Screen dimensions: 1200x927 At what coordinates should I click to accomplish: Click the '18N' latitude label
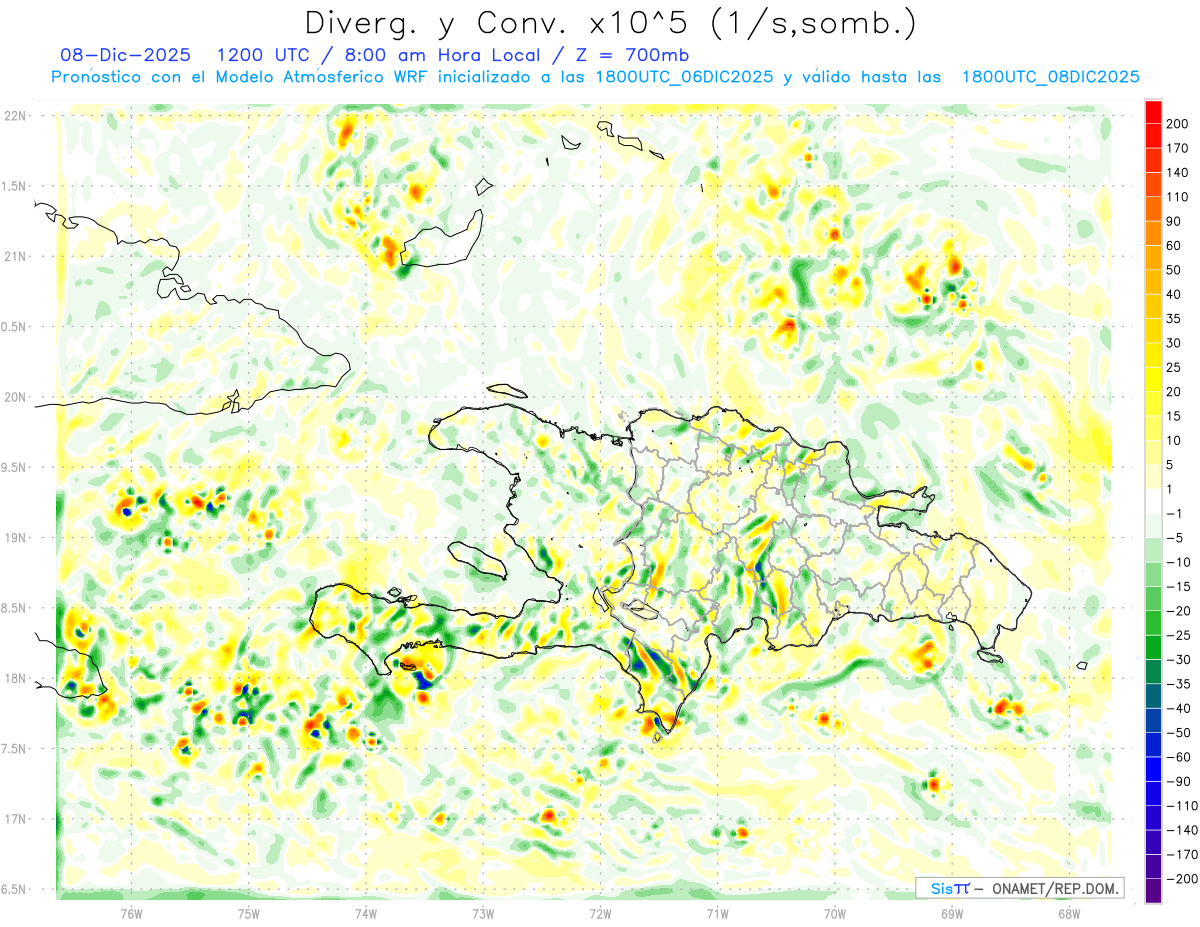pos(15,678)
